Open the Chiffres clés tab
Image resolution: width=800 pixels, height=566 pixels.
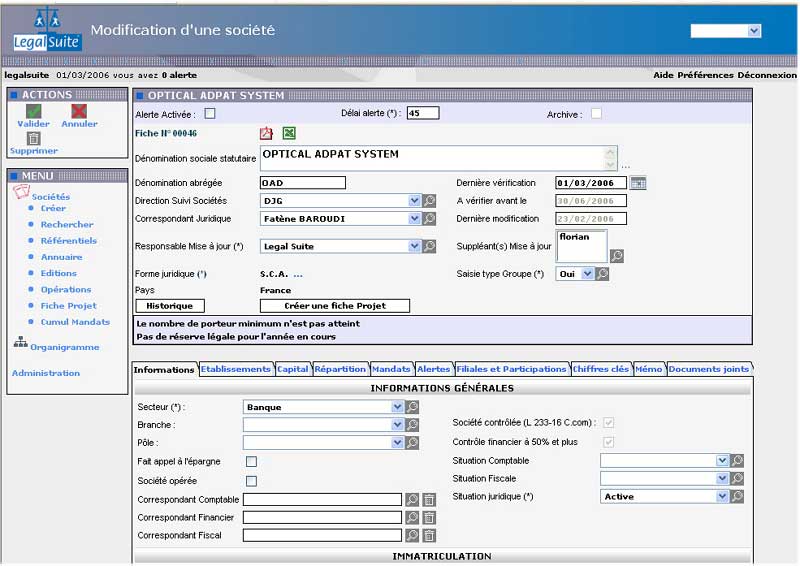point(601,369)
